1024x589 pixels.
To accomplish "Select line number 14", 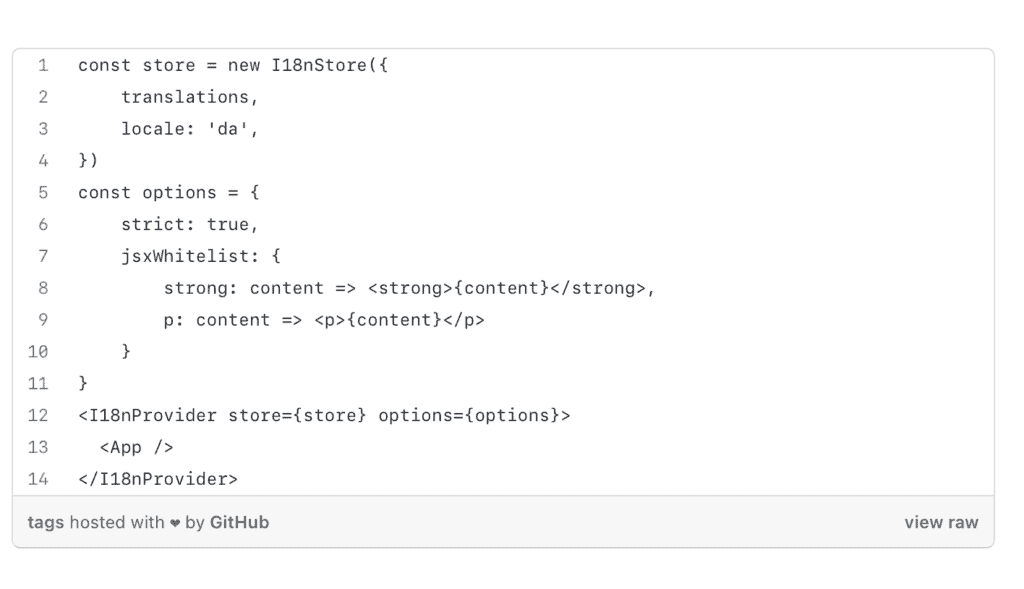I will (38, 479).
